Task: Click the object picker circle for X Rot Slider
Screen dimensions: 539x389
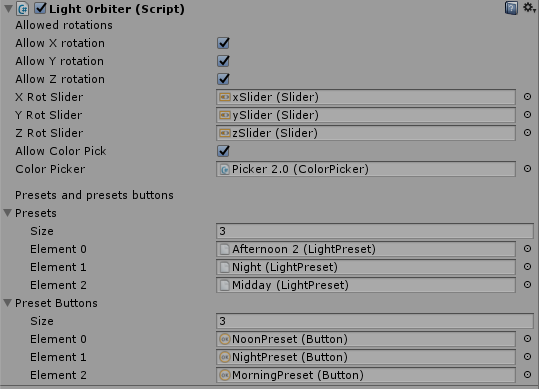Action: coord(527,97)
